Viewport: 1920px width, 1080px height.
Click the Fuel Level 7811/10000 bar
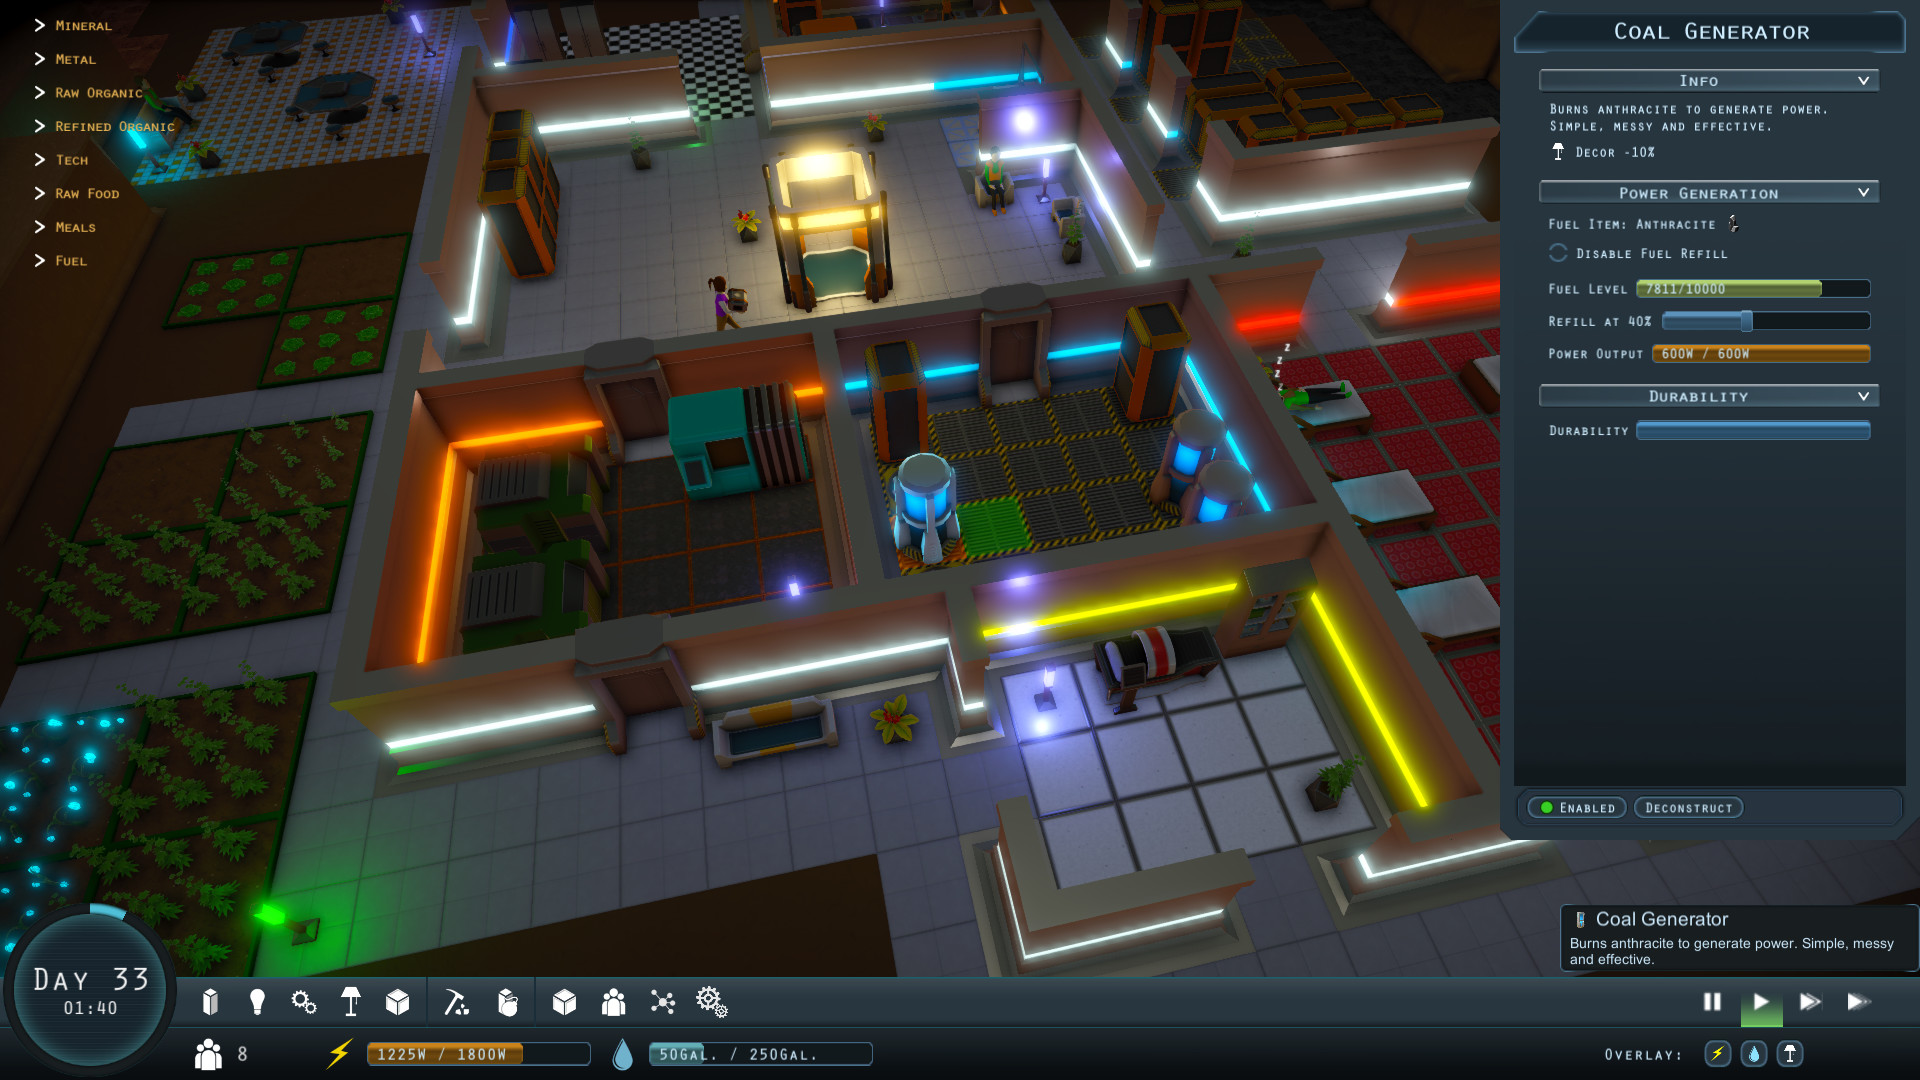[x=1753, y=289]
